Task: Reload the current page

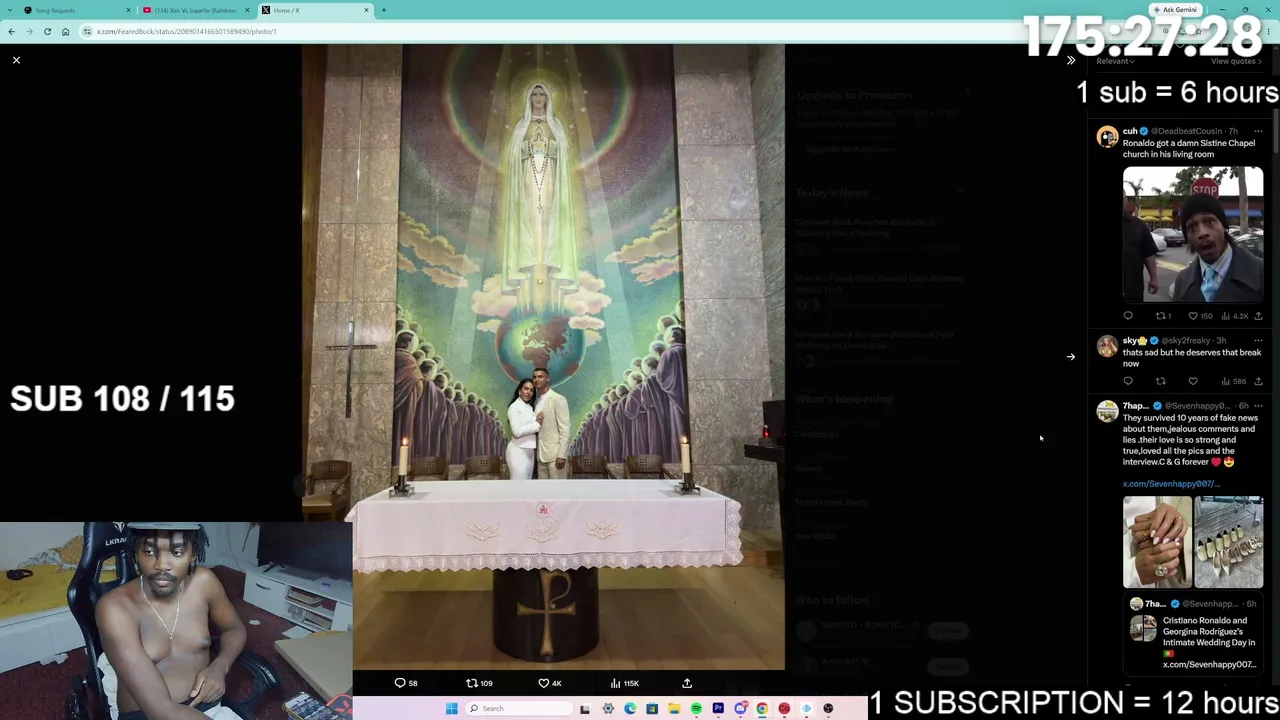Action: tap(47, 31)
